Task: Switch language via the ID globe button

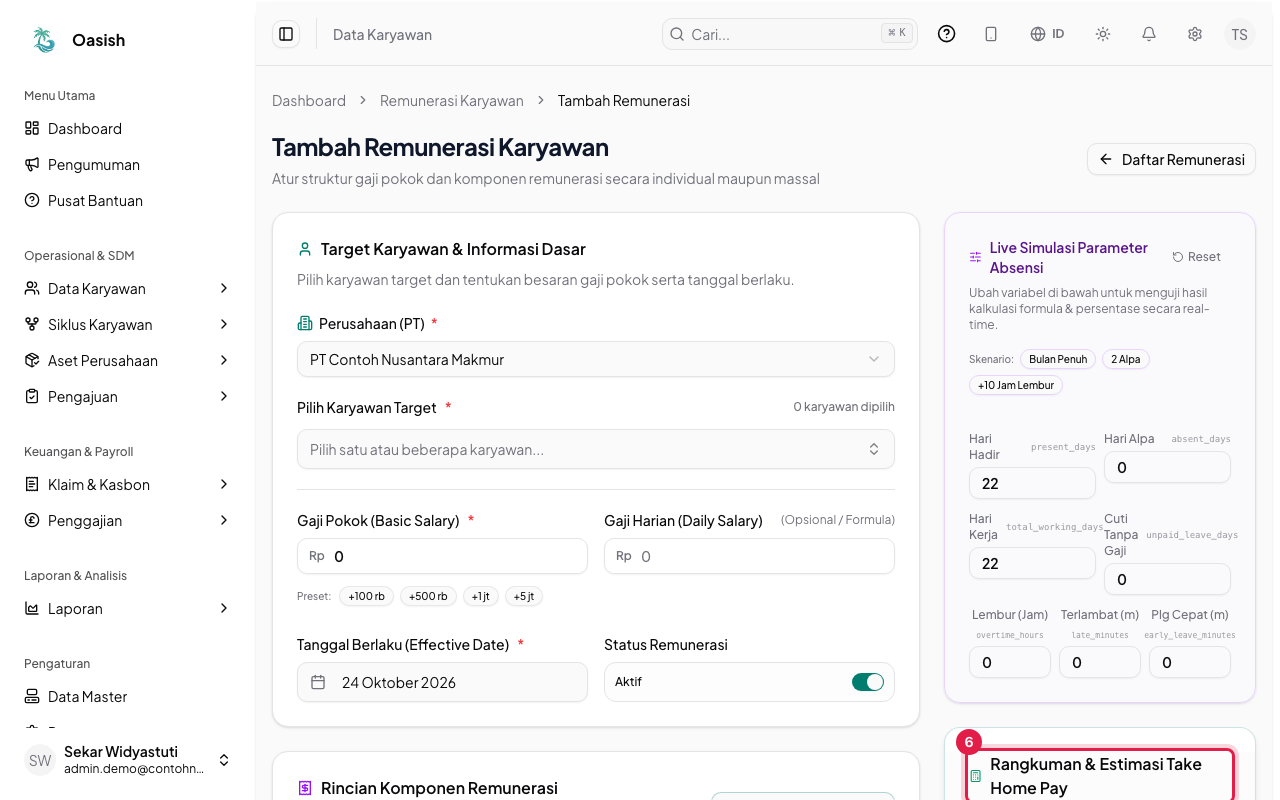Action: pyautogui.click(x=1047, y=34)
